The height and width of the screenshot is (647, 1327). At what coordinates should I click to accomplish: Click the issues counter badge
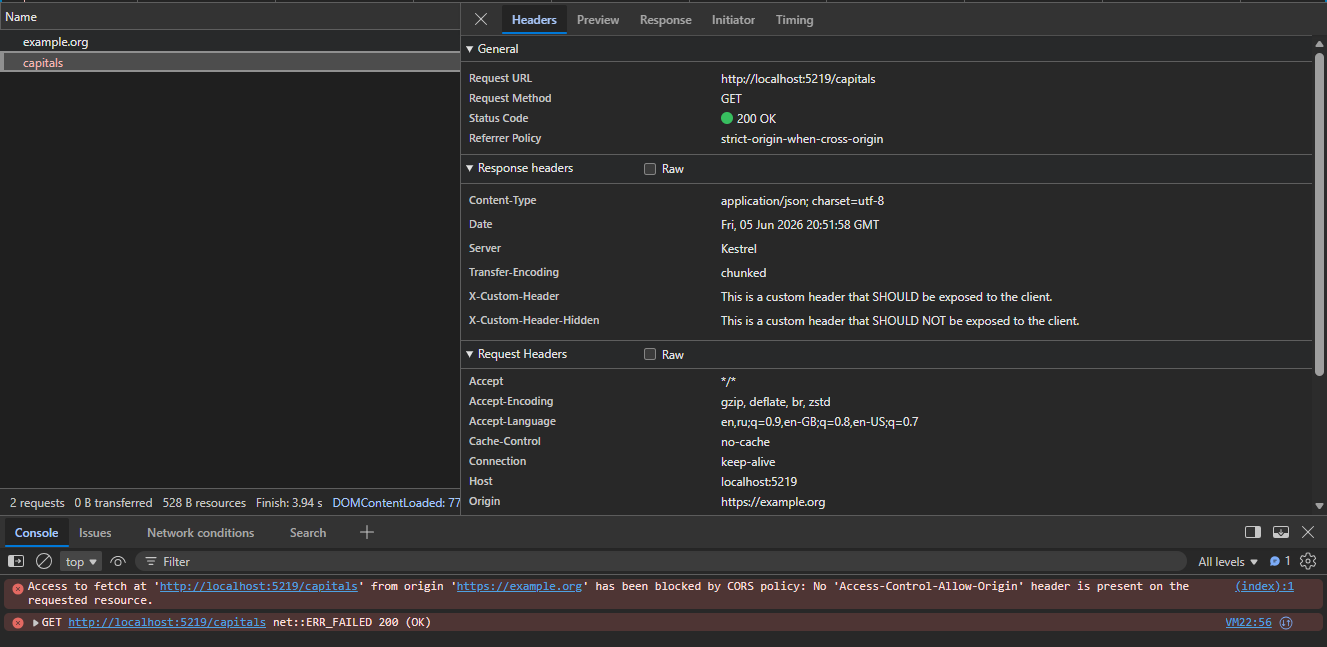point(1280,561)
